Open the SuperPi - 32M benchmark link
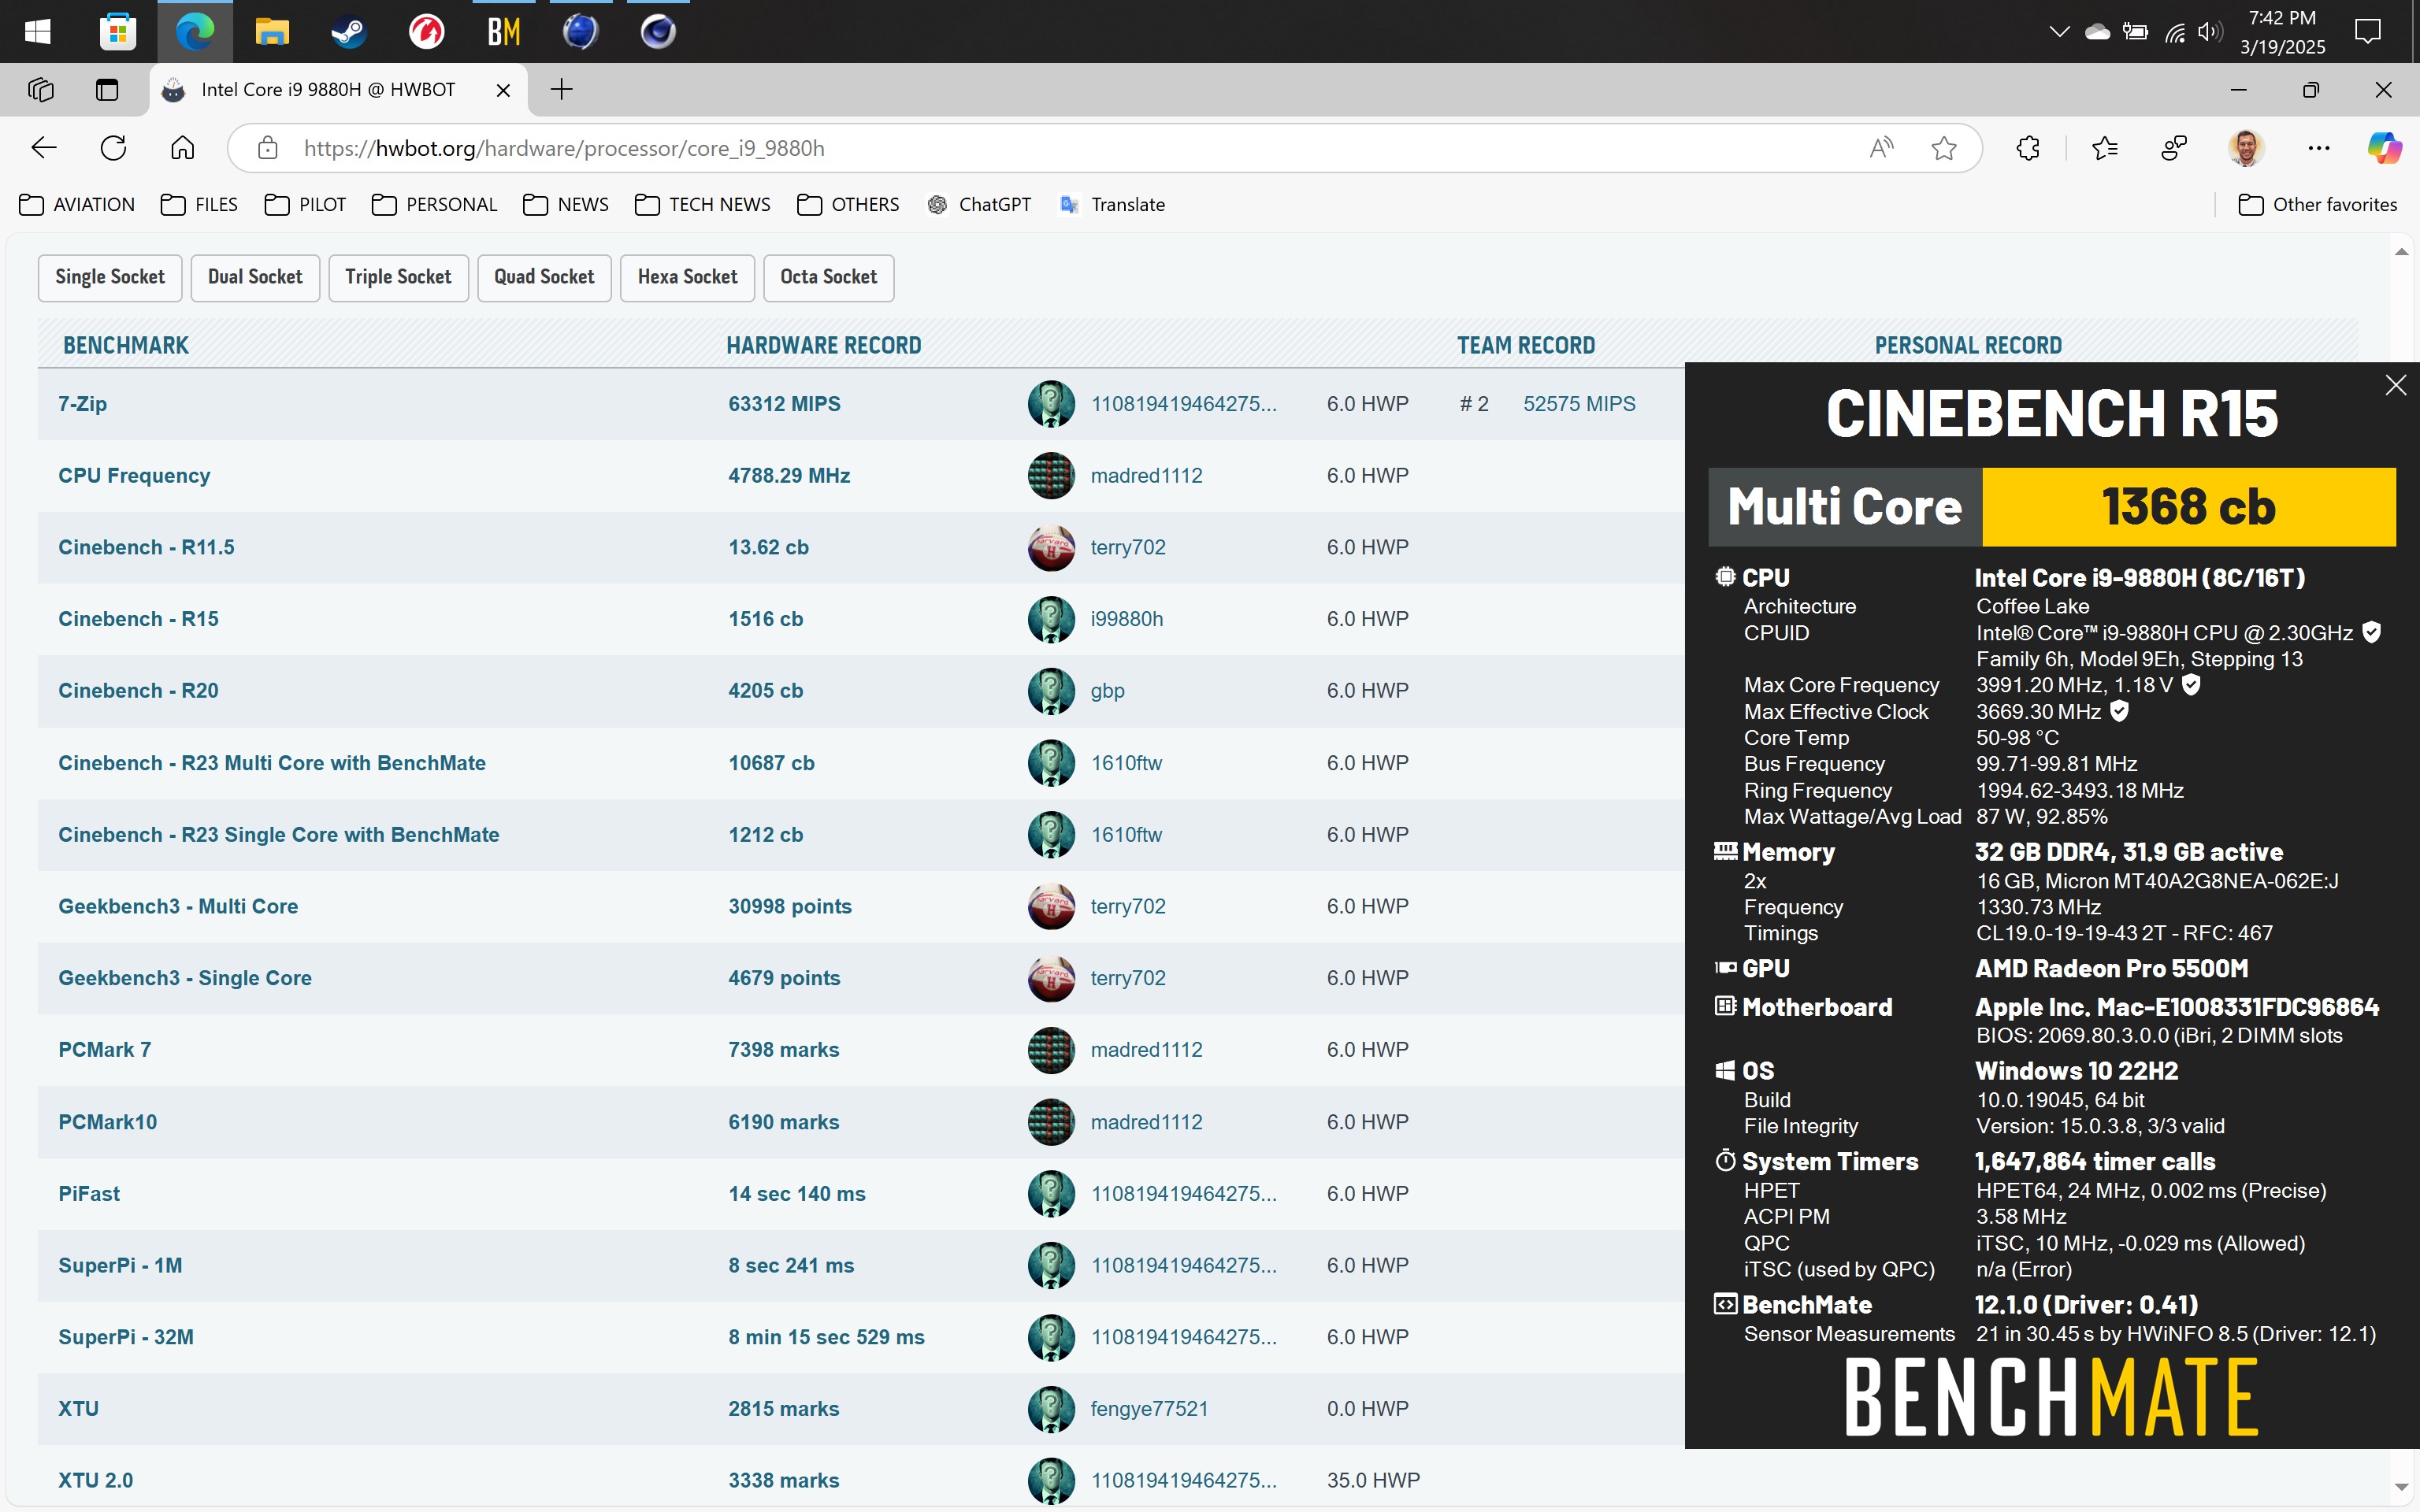This screenshot has height=1512, width=2420. click(x=126, y=1337)
